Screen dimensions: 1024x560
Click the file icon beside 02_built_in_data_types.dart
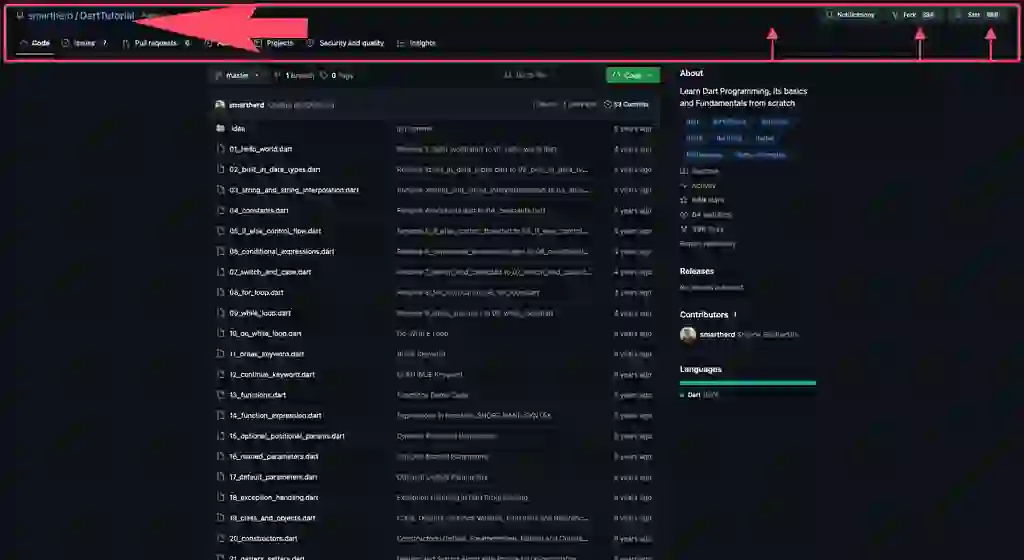pyautogui.click(x=221, y=170)
